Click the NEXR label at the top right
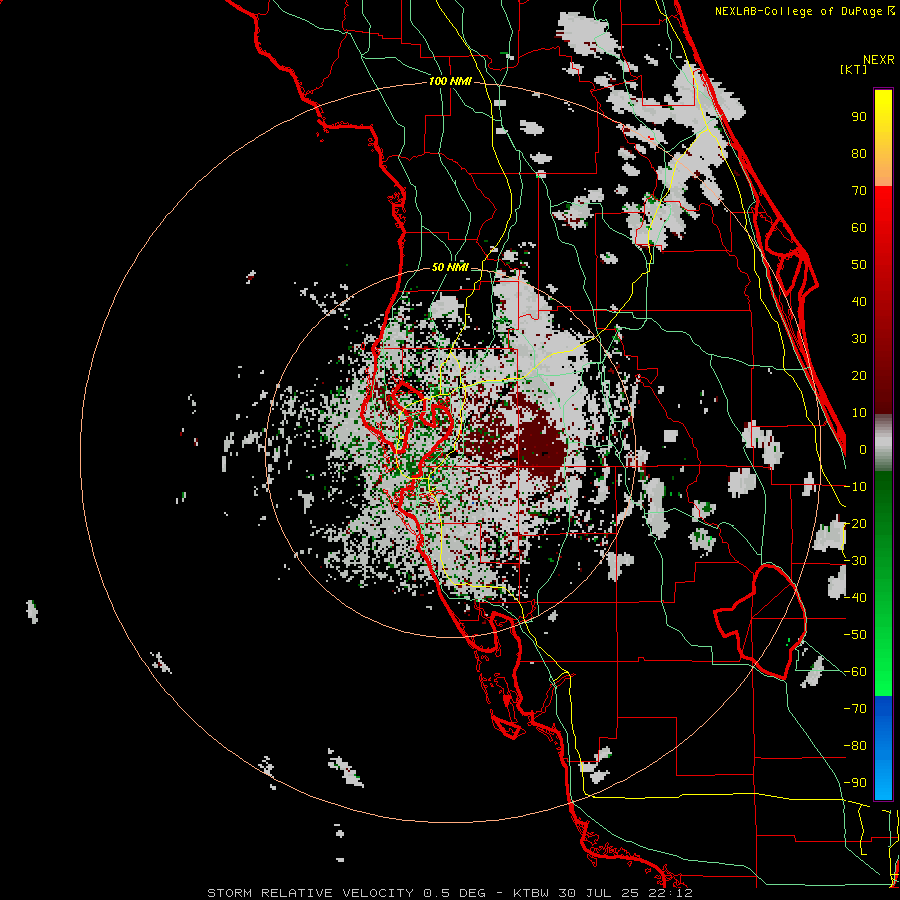900x900 pixels. [x=879, y=60]
